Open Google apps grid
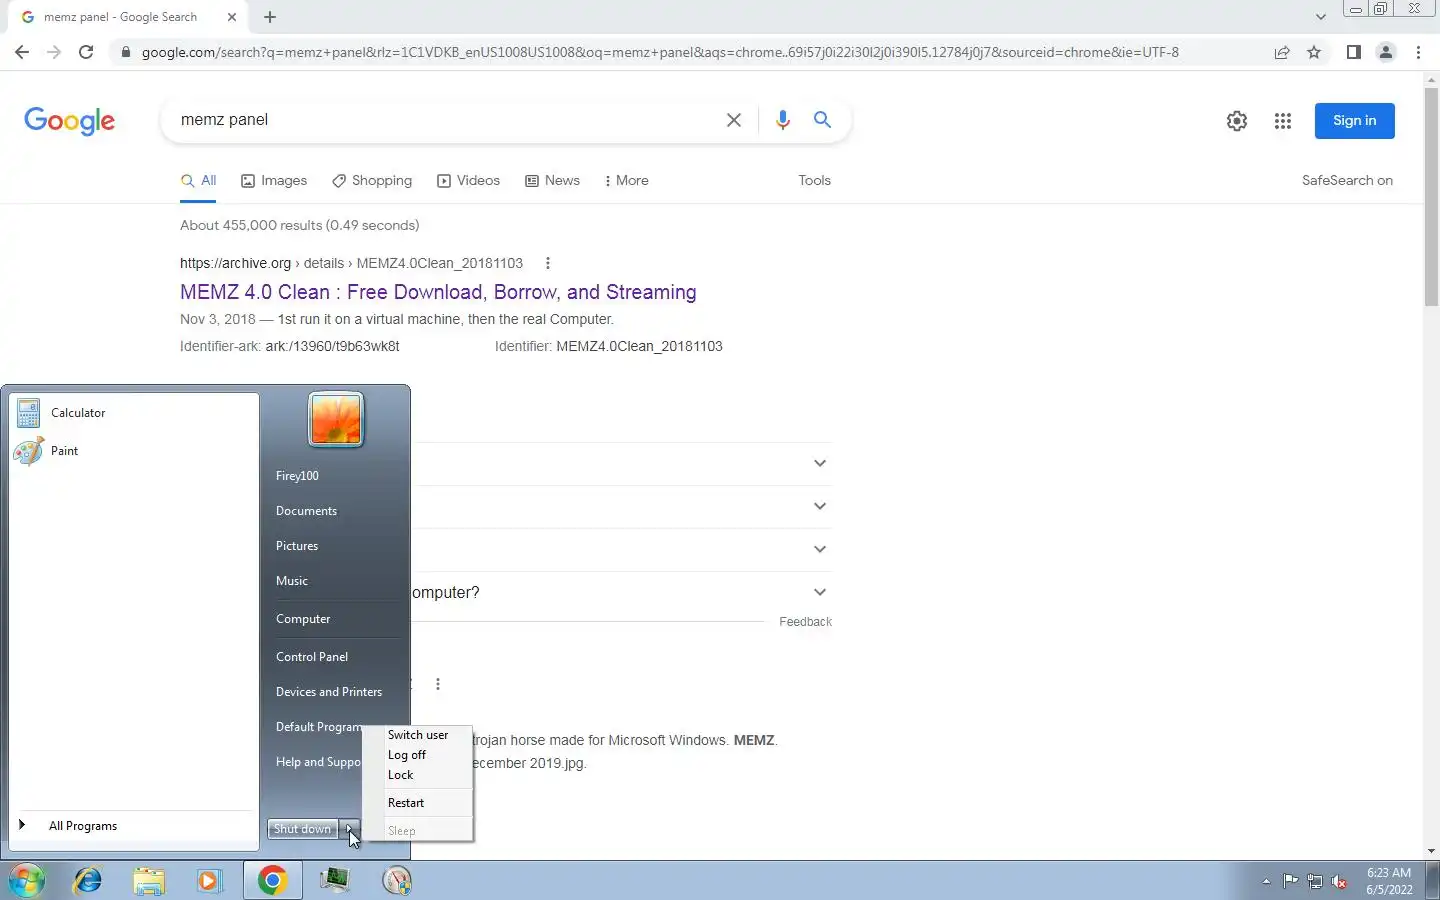Image resolution: width=1440 pixels, height=900 pixels. point(1283,121)
